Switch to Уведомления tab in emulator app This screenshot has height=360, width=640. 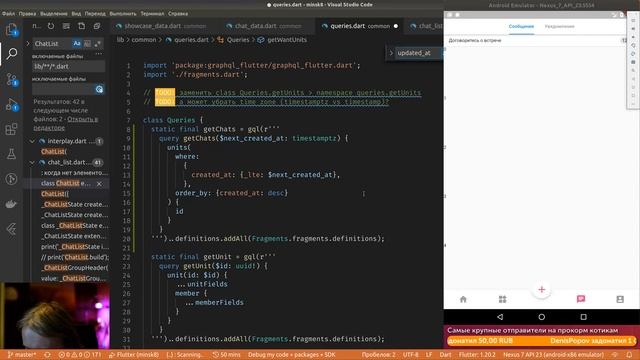(x=559, y=26)
